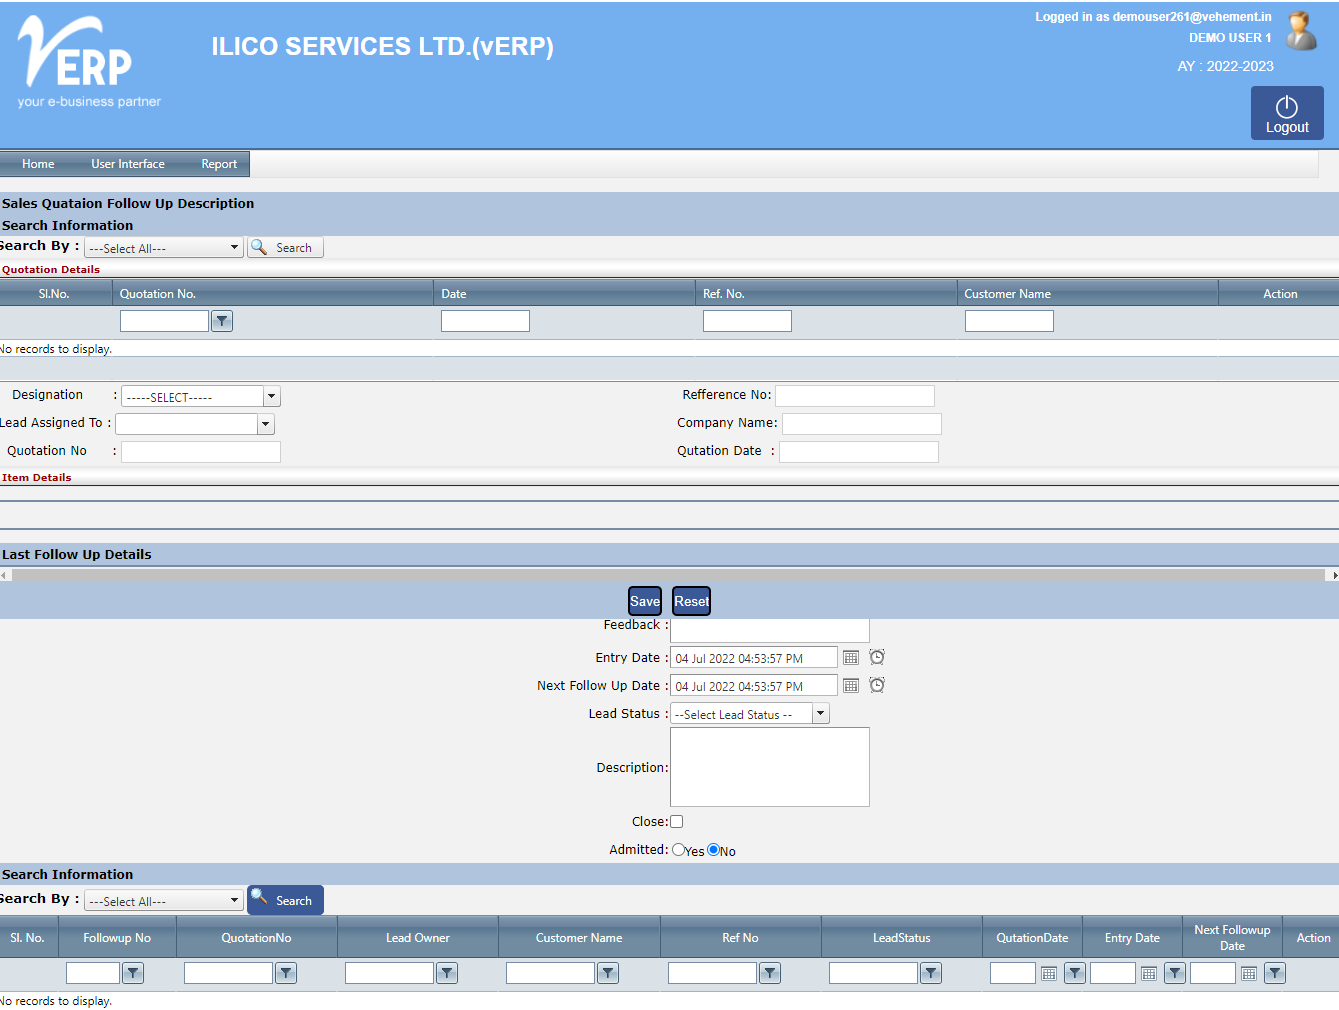Open the Designation SELECT dropdown
1339x1010 pixels.
coord(201,396)
